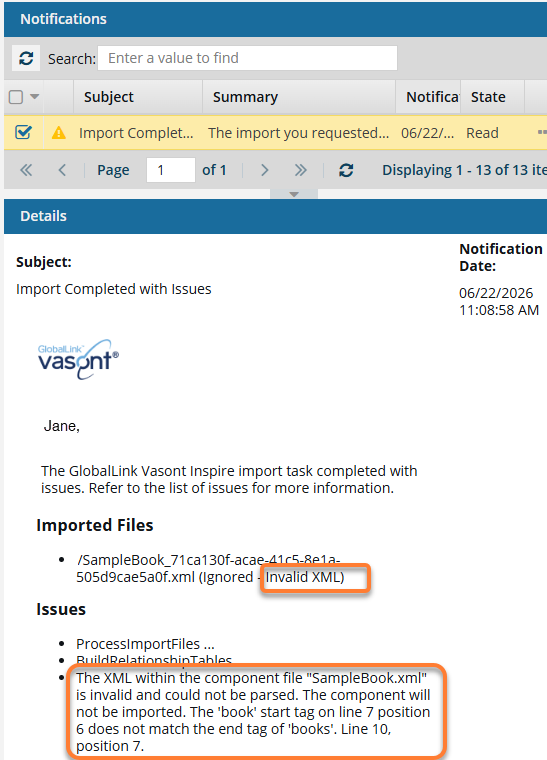The height and width of the screenshot is (760, 547).
Task: Collapse the grid using the splitter arrow
Action: 294,194
